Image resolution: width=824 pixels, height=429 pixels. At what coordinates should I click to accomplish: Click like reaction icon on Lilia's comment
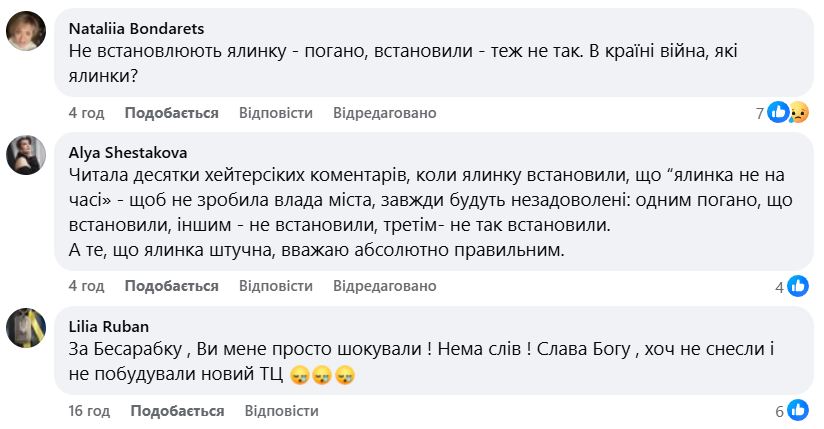[798, 411]
